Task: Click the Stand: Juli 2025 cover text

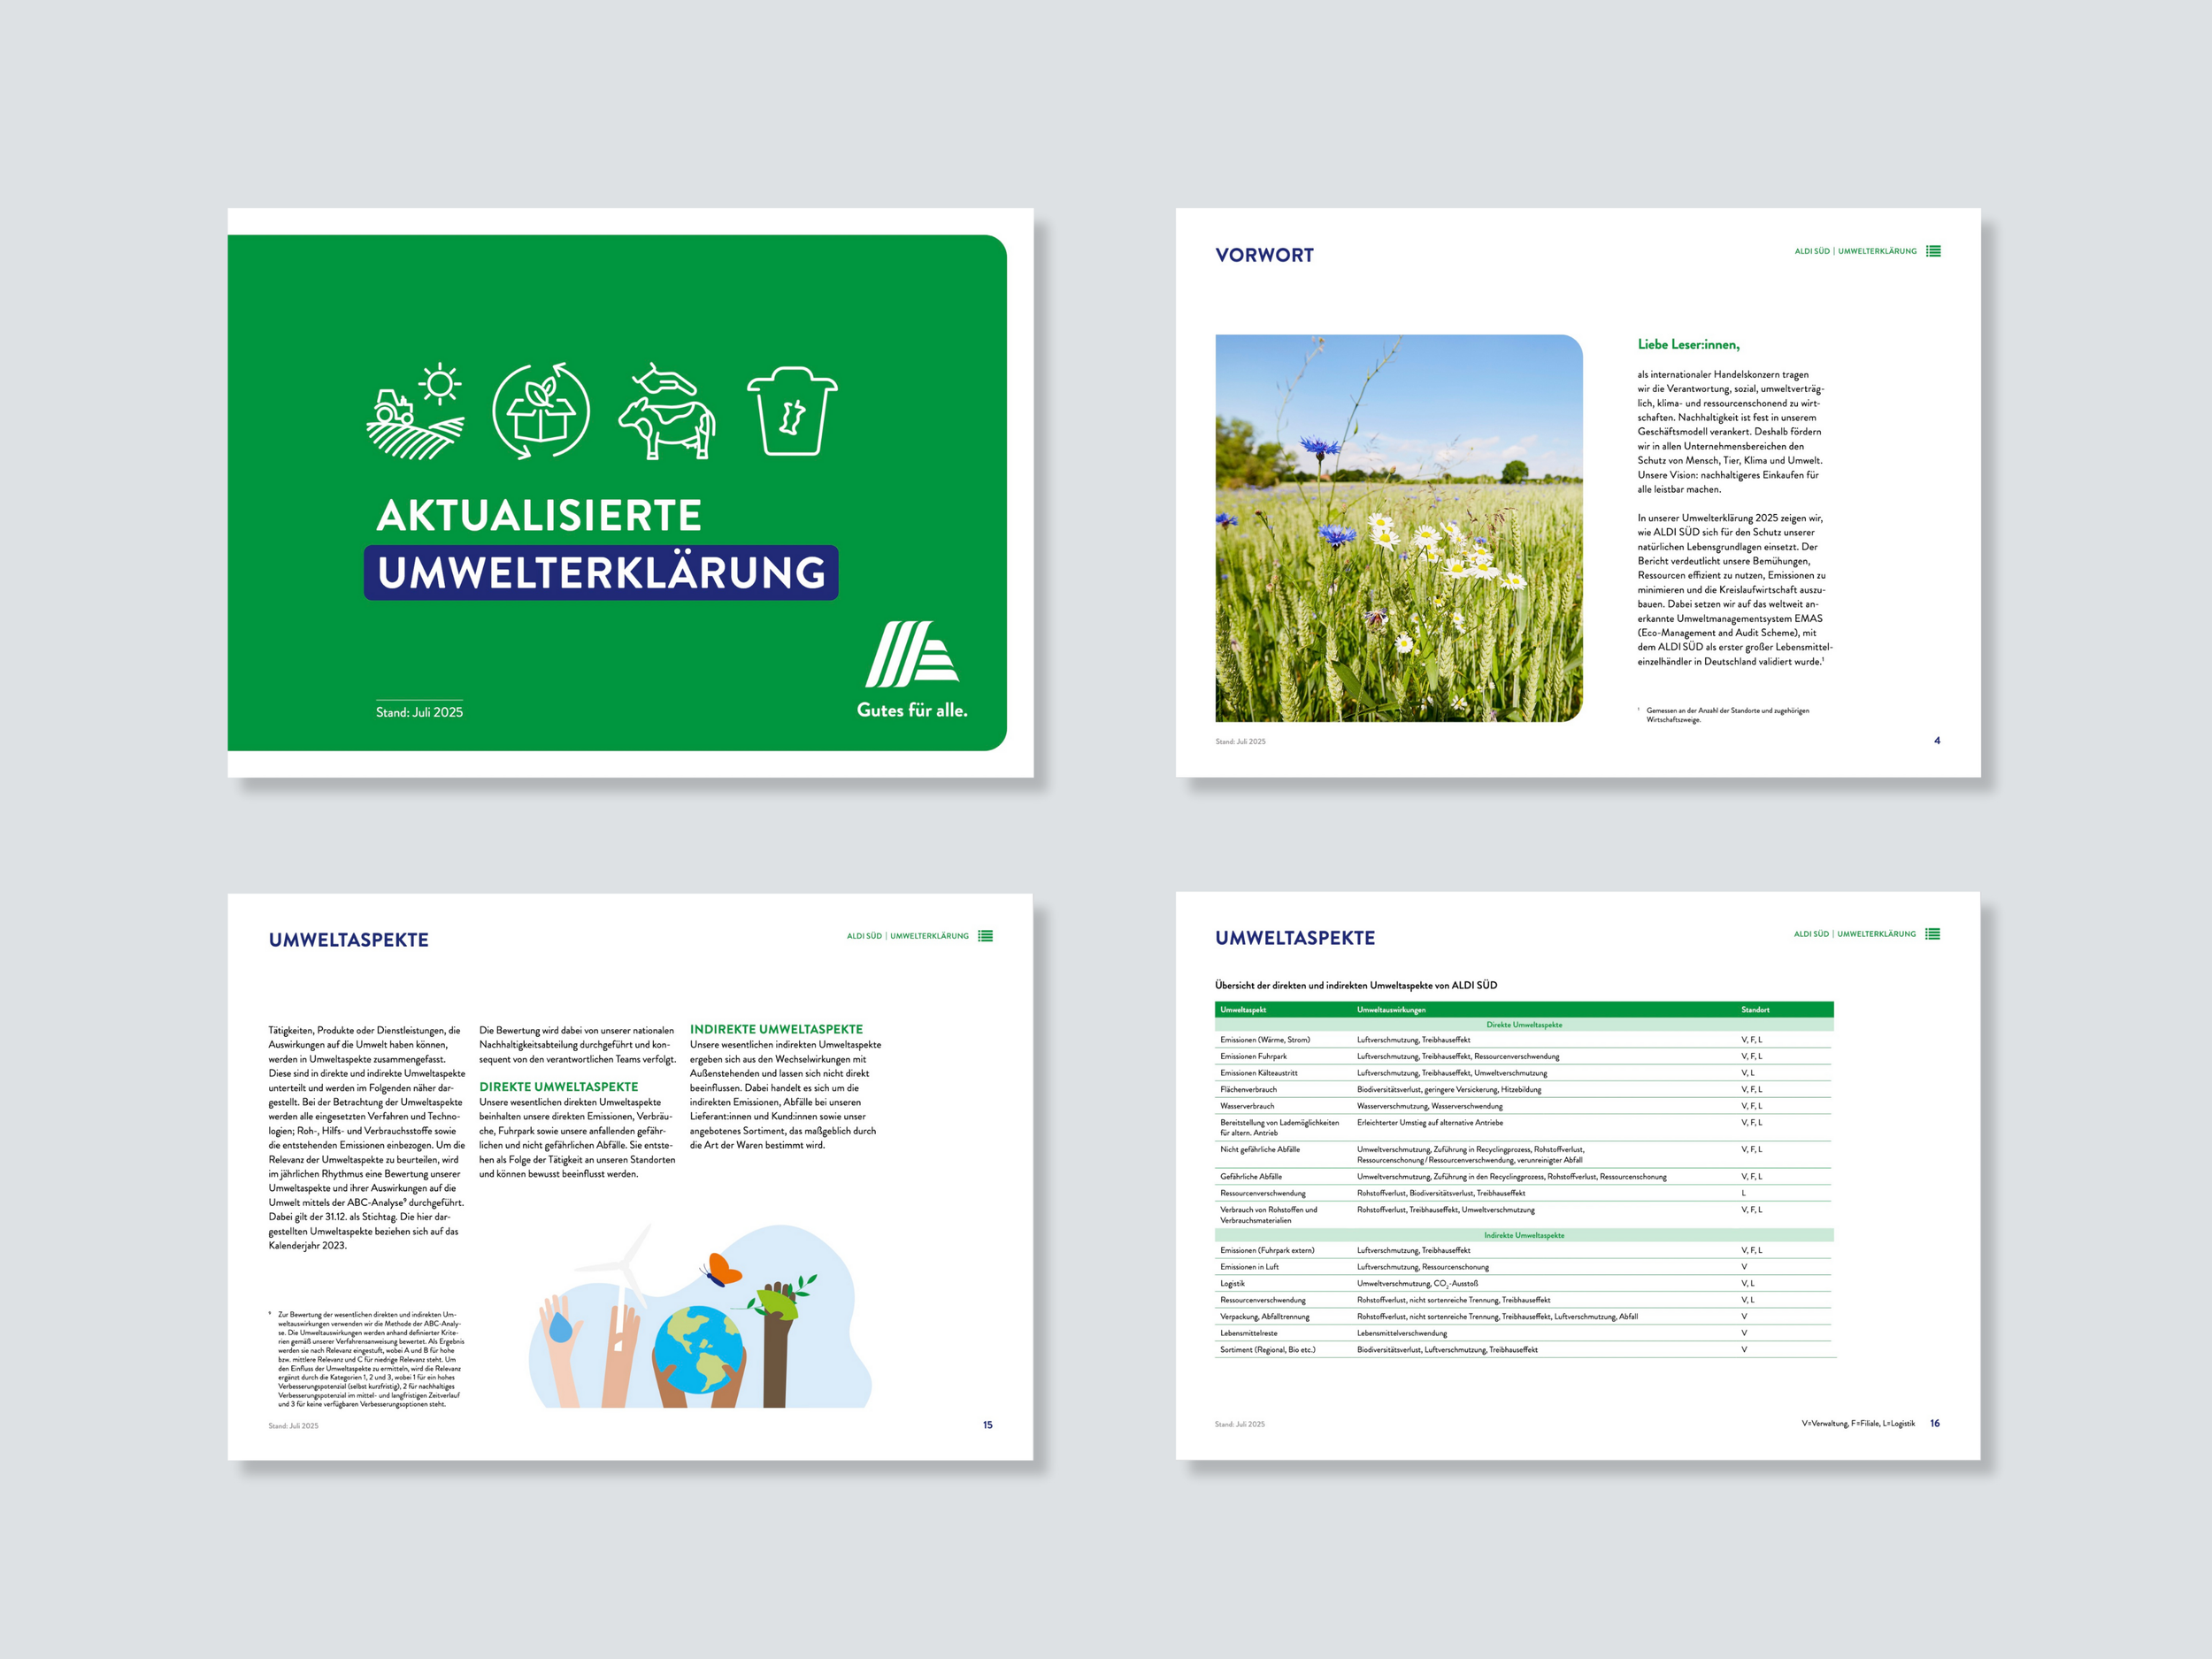Action: click(419, 712)
